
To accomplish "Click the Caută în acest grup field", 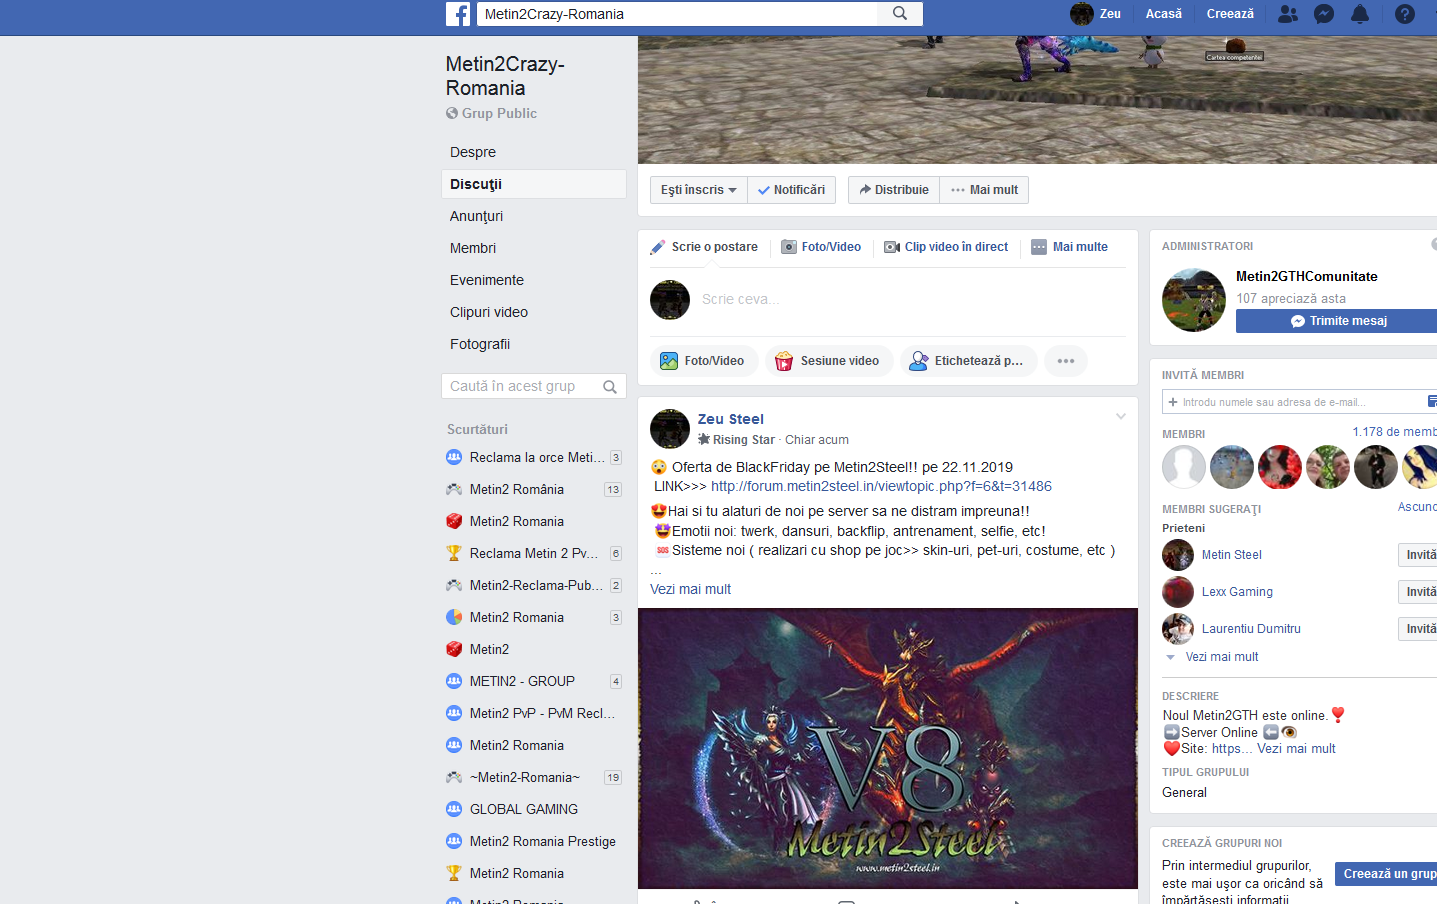I will coord(534,386).
